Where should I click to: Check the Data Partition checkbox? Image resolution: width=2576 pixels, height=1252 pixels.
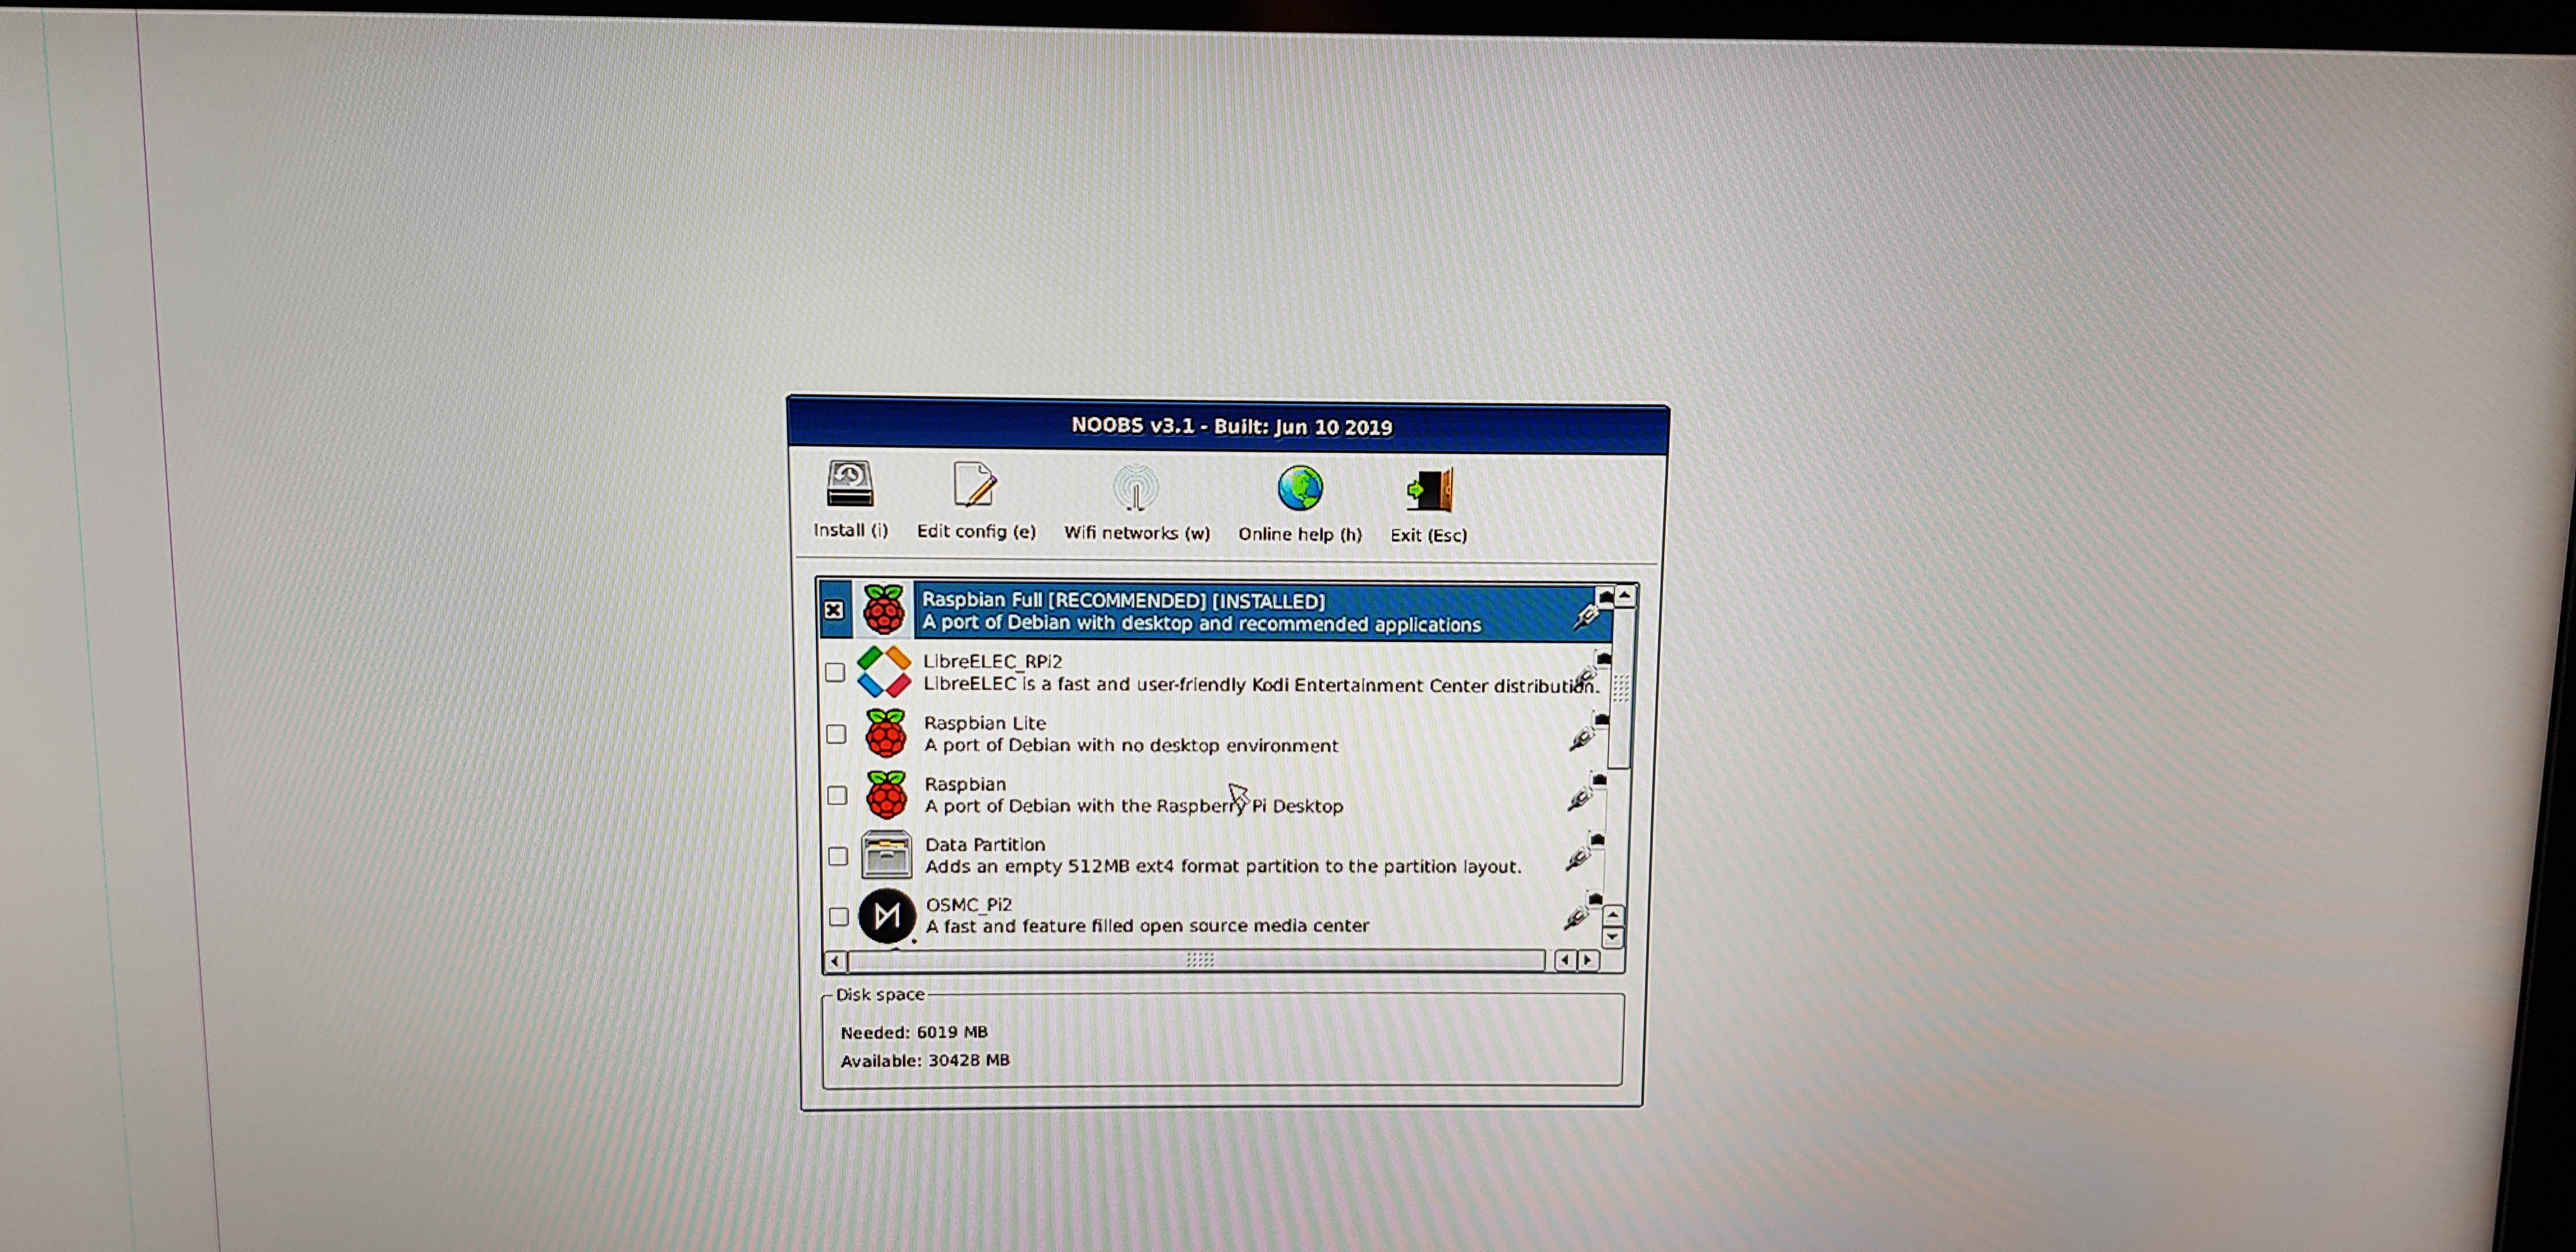(838, 856)
